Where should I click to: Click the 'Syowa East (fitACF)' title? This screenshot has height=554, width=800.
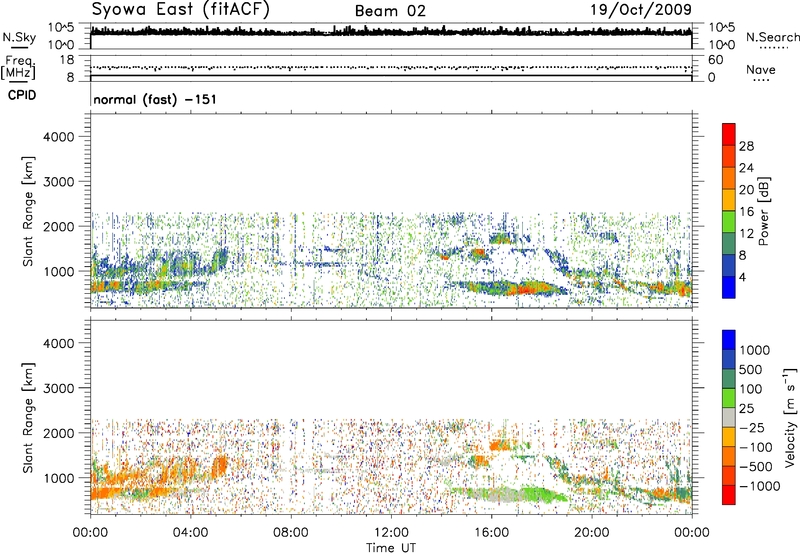click(181, 10)
